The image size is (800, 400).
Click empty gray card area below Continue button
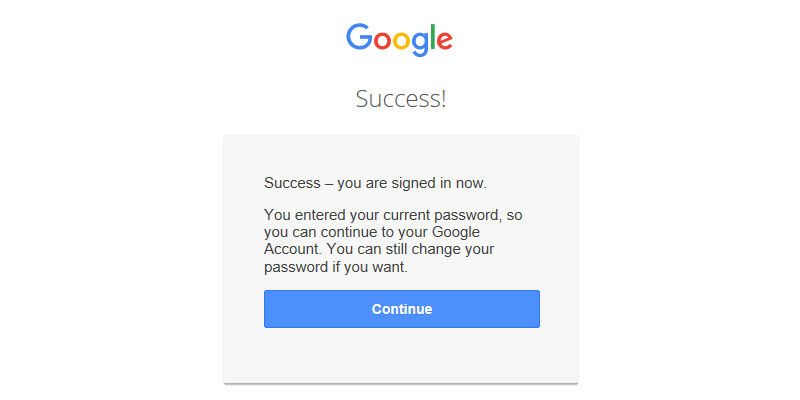[401, 355]
